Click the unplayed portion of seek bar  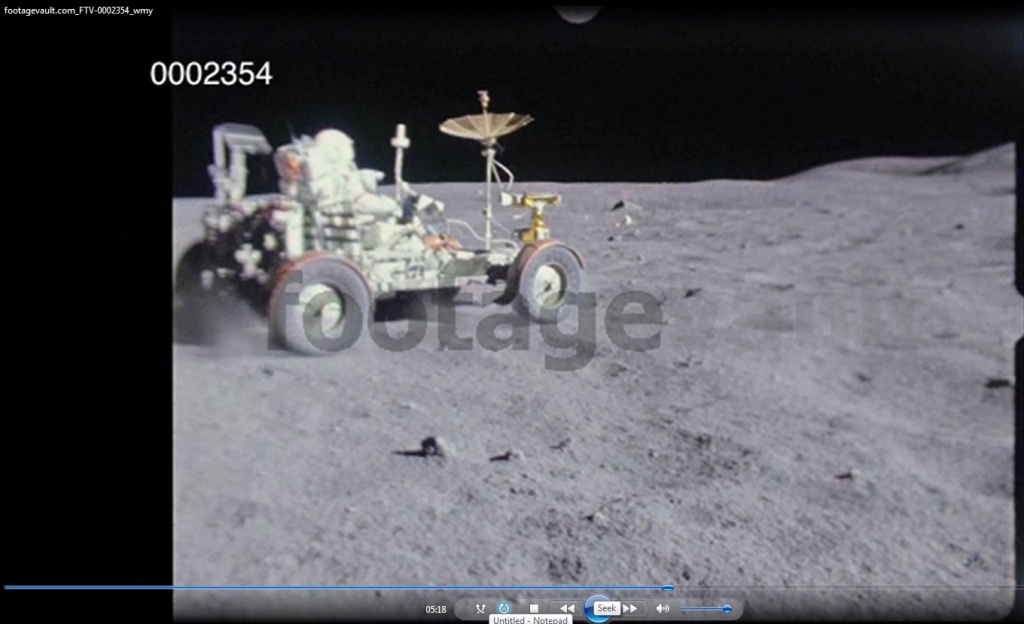[x=850, y=588]
